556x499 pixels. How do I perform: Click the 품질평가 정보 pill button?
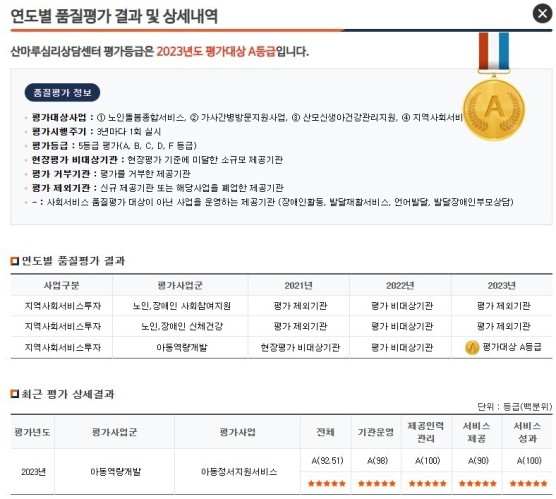click(62, 93)
